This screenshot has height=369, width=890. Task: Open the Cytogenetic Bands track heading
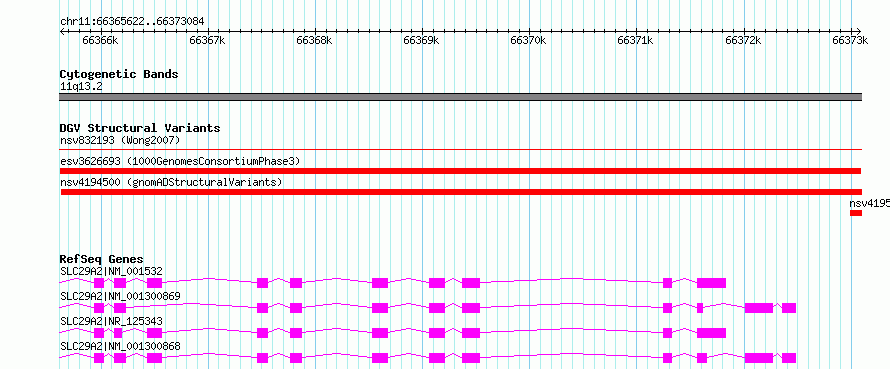pos(119,74)
